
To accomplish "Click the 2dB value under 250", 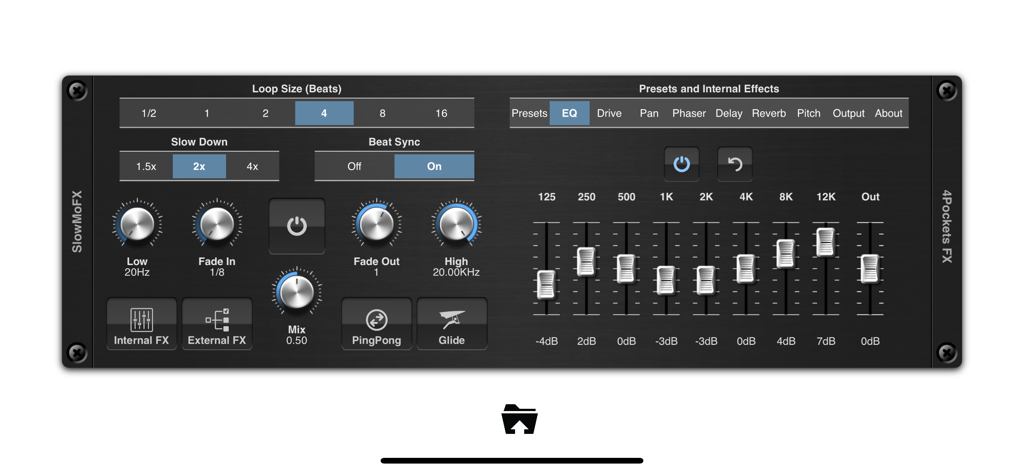I will click(x=586, y=341).
